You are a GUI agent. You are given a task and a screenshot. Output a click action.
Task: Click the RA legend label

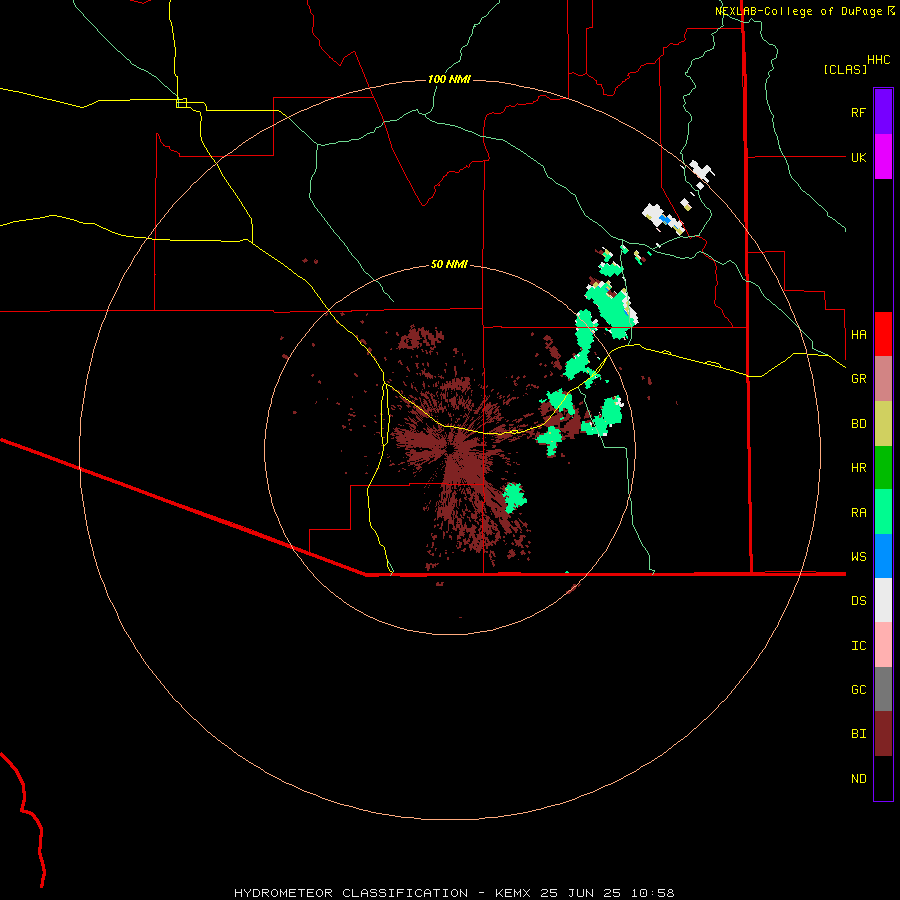858,513
